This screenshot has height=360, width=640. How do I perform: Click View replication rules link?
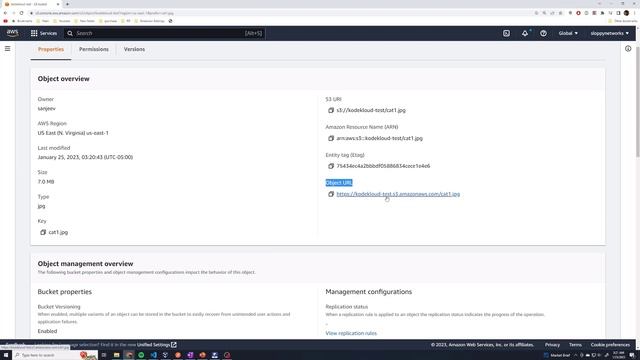pos(351,333)
